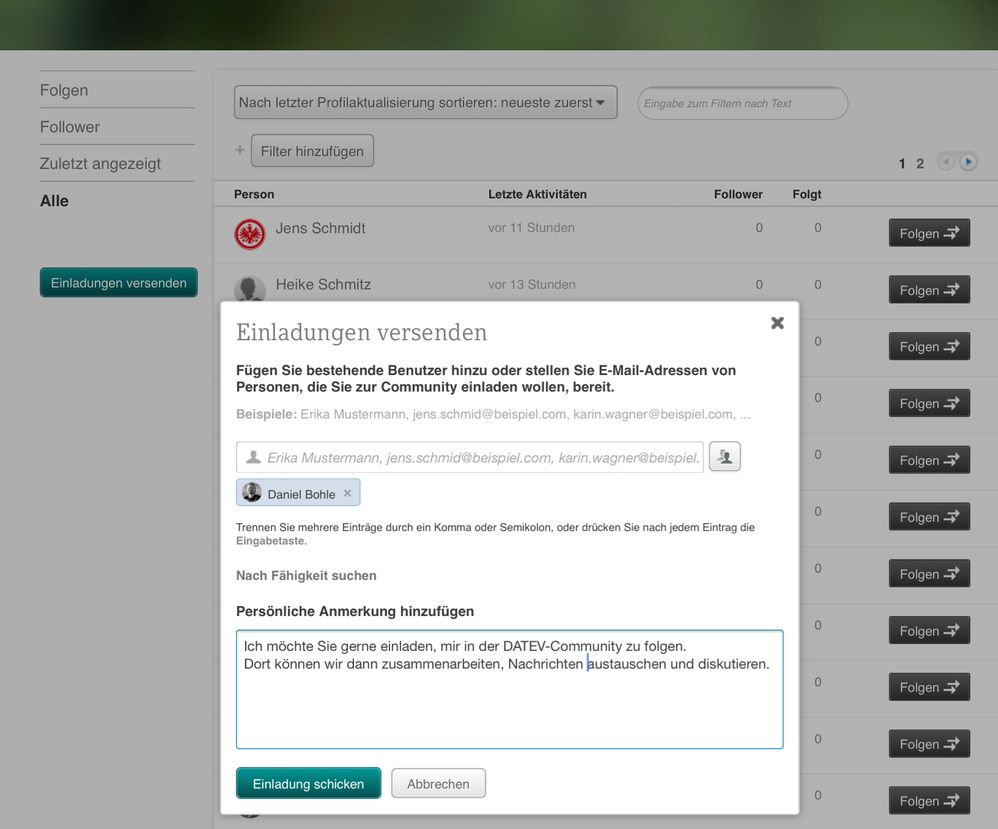Follow Heike Schmitz
998x829 pixels.
point(929,290)
